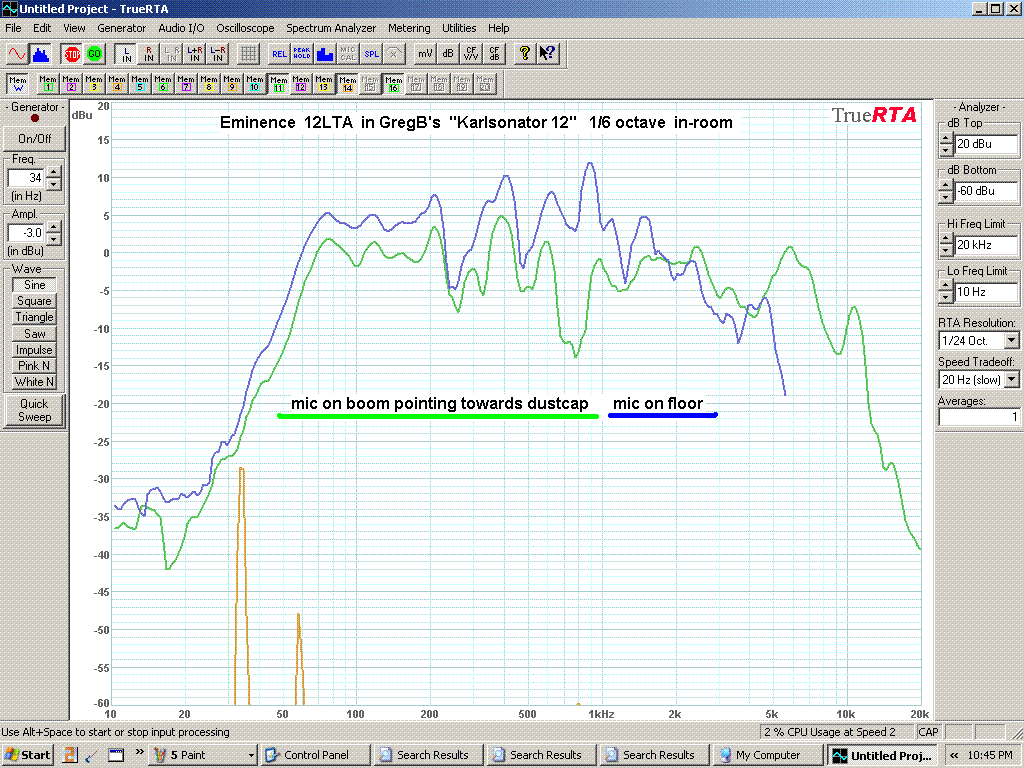Screen dimensions: 1024x768
Task: Click the blue bar graph mode icon
Action: (x=325, y=54)
